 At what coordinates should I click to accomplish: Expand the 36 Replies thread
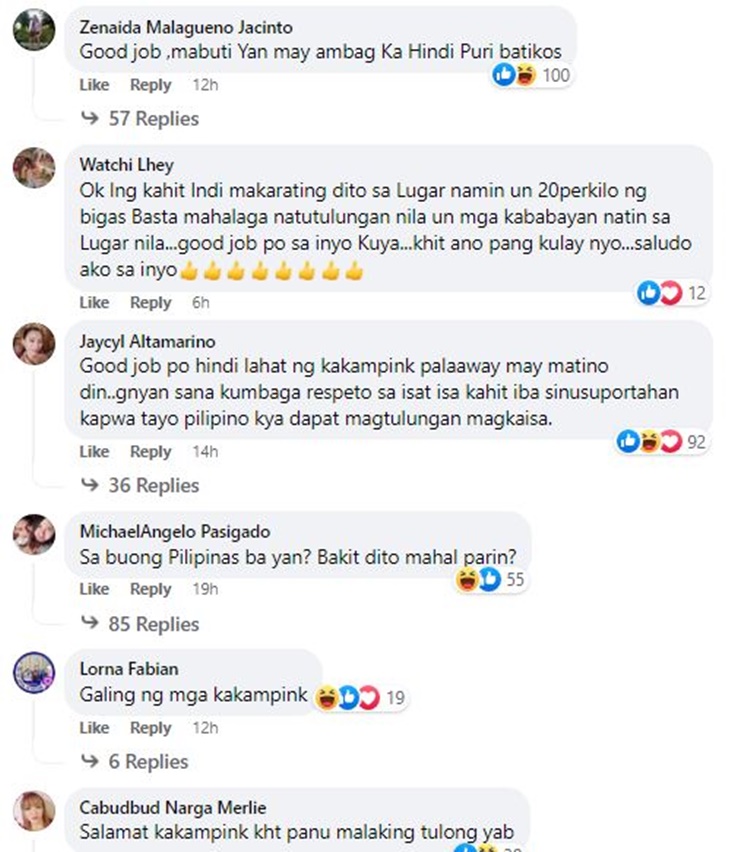pyautogui.click(x=140, y=485)
